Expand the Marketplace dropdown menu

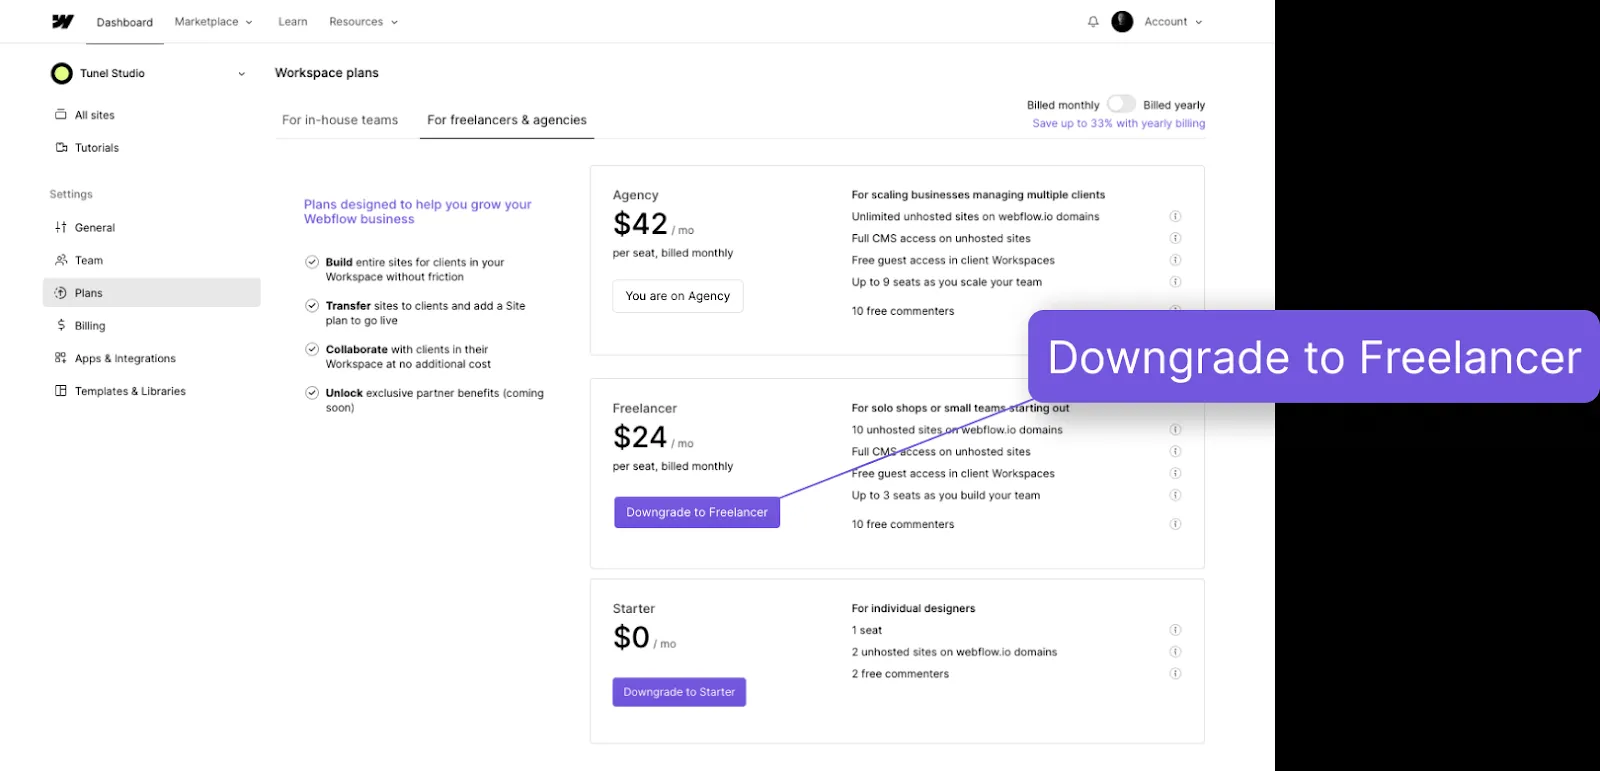point(213,21)
